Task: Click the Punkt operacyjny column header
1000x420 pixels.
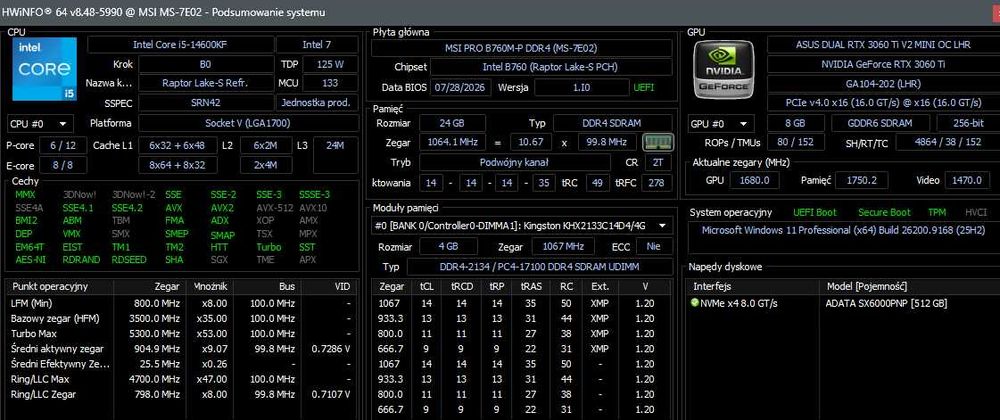Action: 60,287
